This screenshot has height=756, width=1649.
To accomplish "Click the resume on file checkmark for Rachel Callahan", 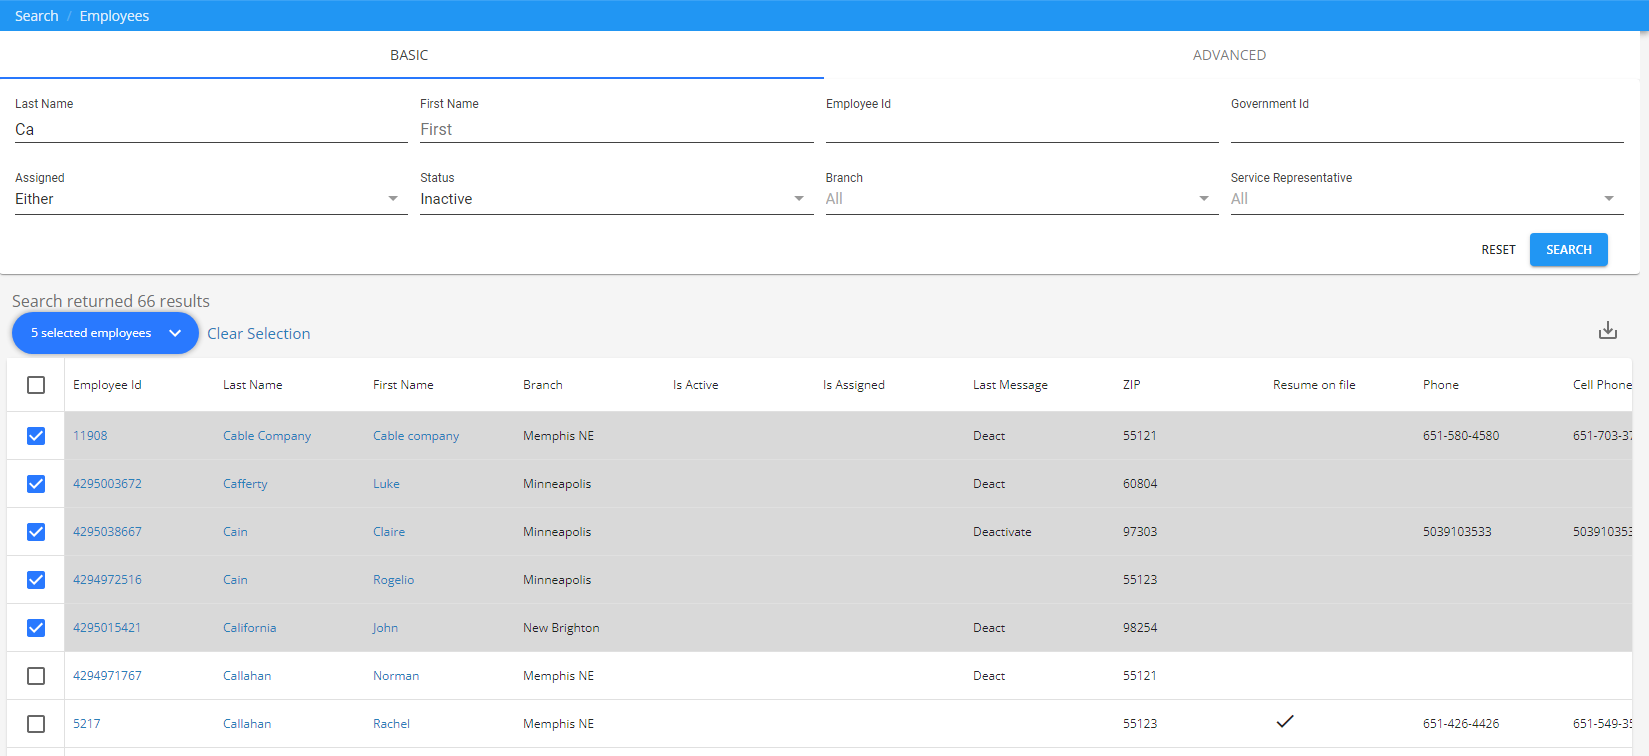I will click(x=1285, y=722).
